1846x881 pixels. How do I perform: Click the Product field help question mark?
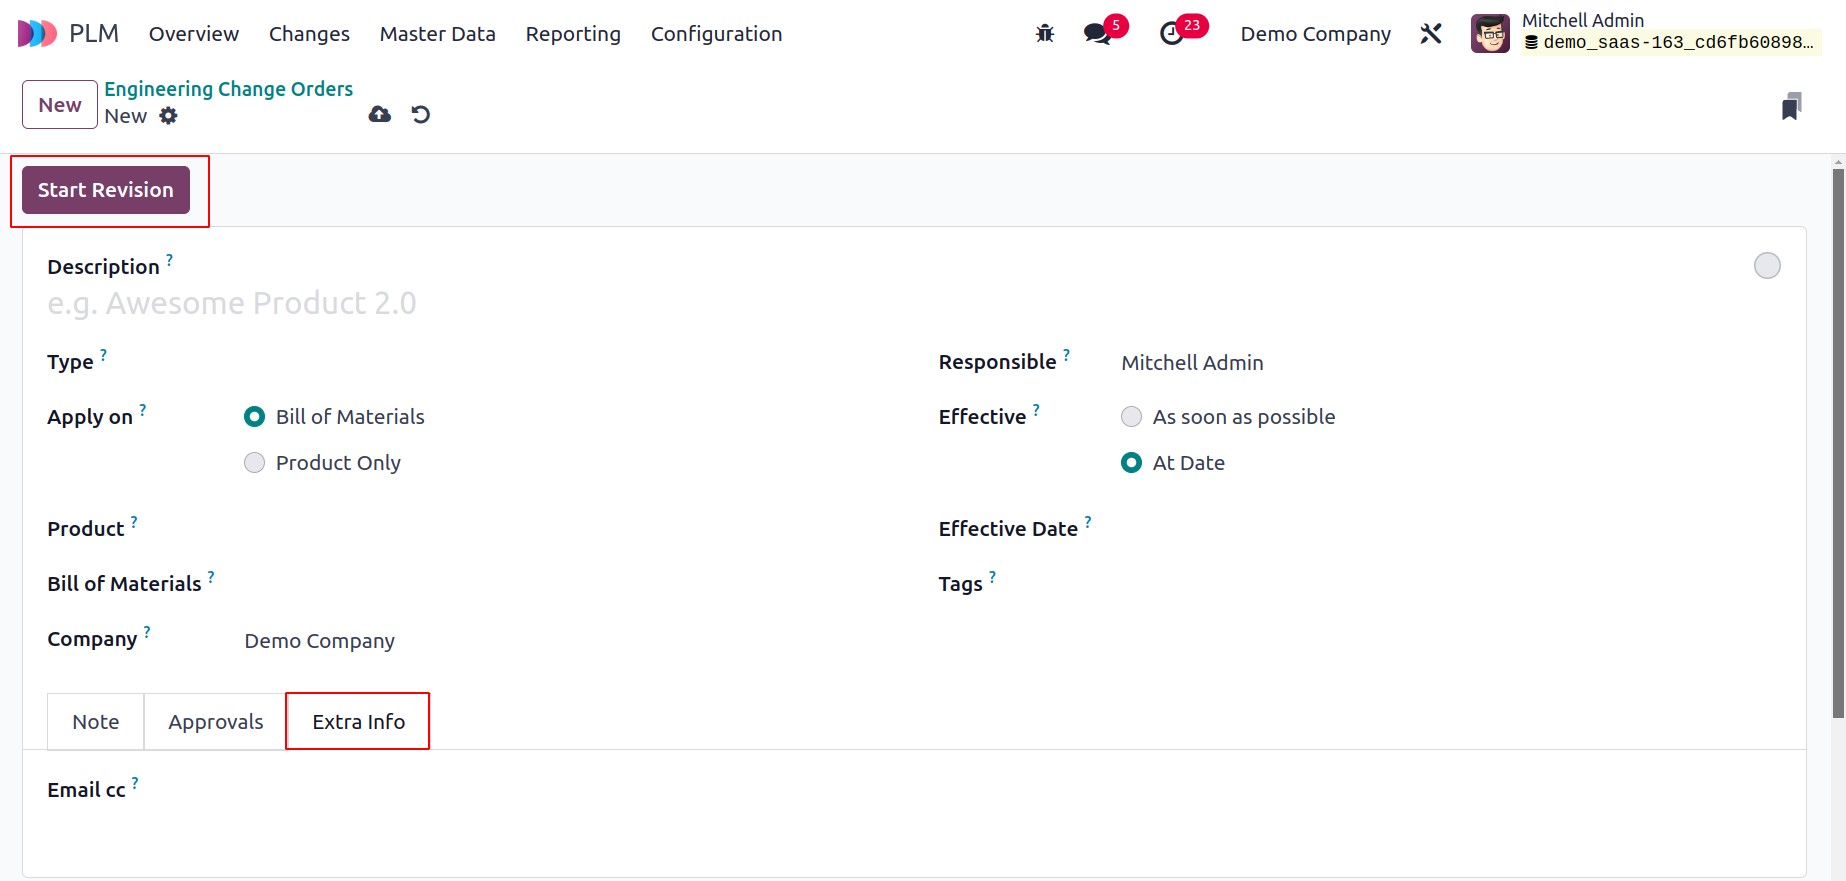[134, 522]
